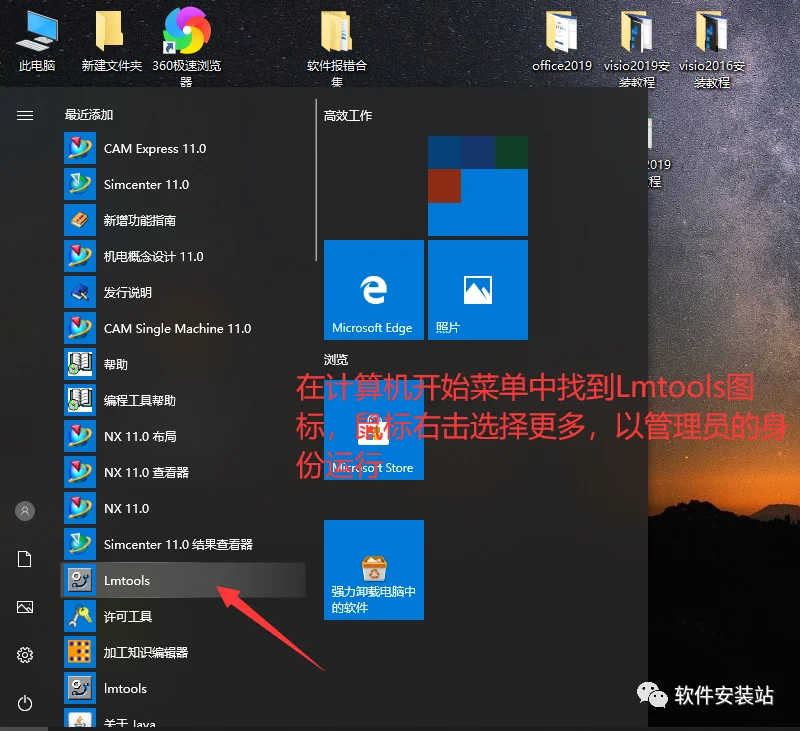This screenshot has width=800, height=731.
Task: Launch NX 11.0 布局 icon
Action: (x=80, y=436)
